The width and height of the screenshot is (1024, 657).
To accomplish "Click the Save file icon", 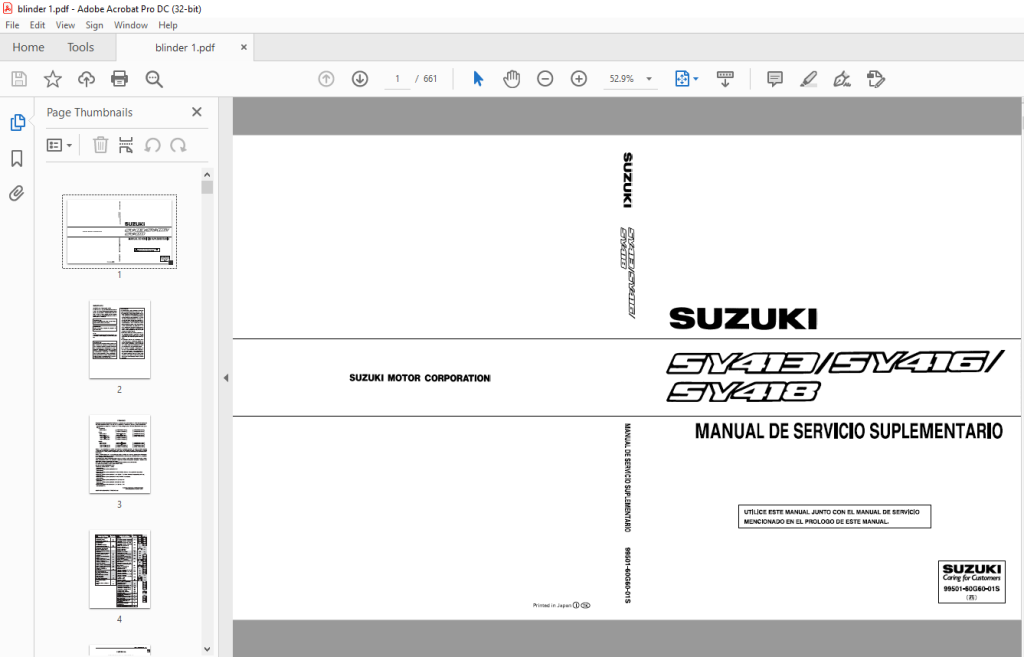I will [x=19, y=79].
